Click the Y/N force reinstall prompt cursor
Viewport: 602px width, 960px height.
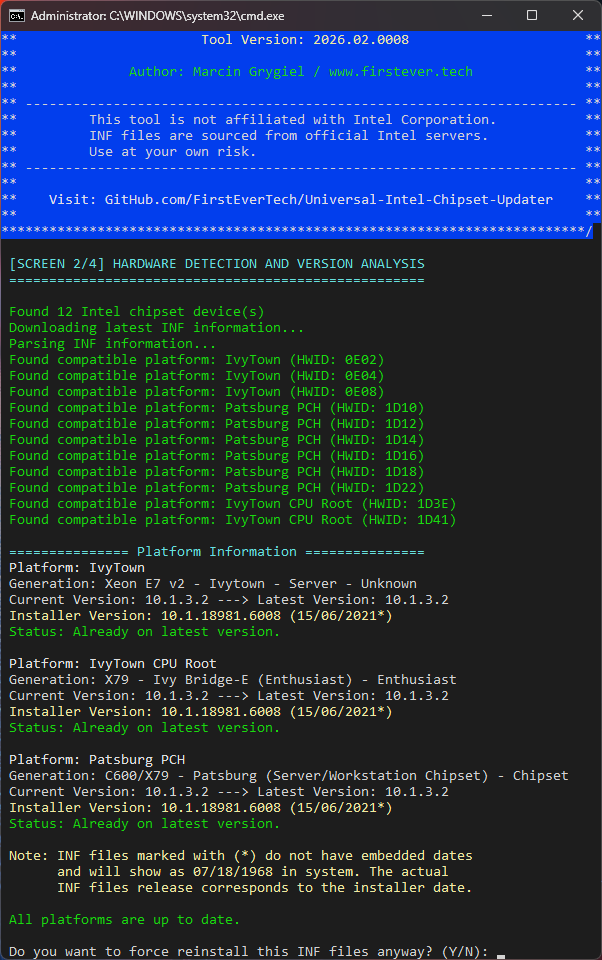pyautogui.click(x=500, y=952)
